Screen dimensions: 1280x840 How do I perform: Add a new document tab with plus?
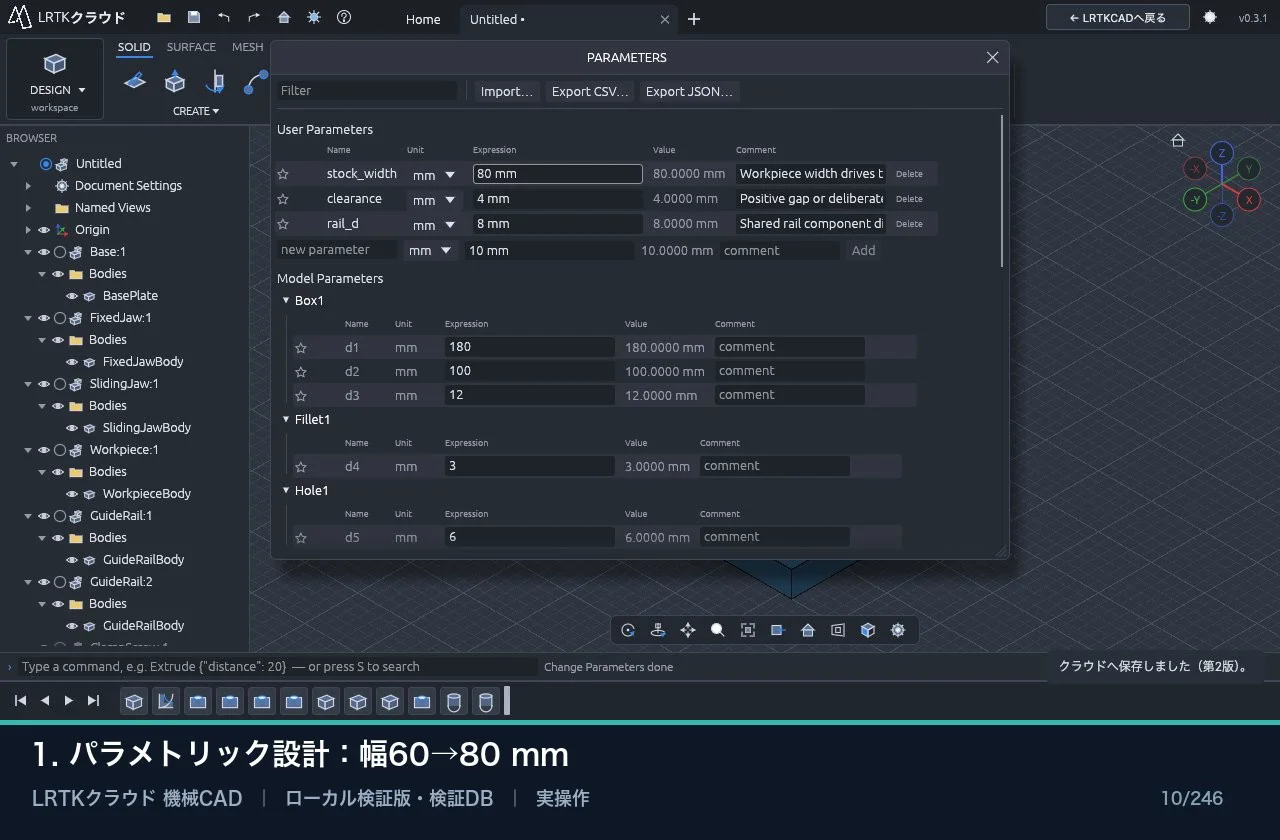click(x=694, y=19)
